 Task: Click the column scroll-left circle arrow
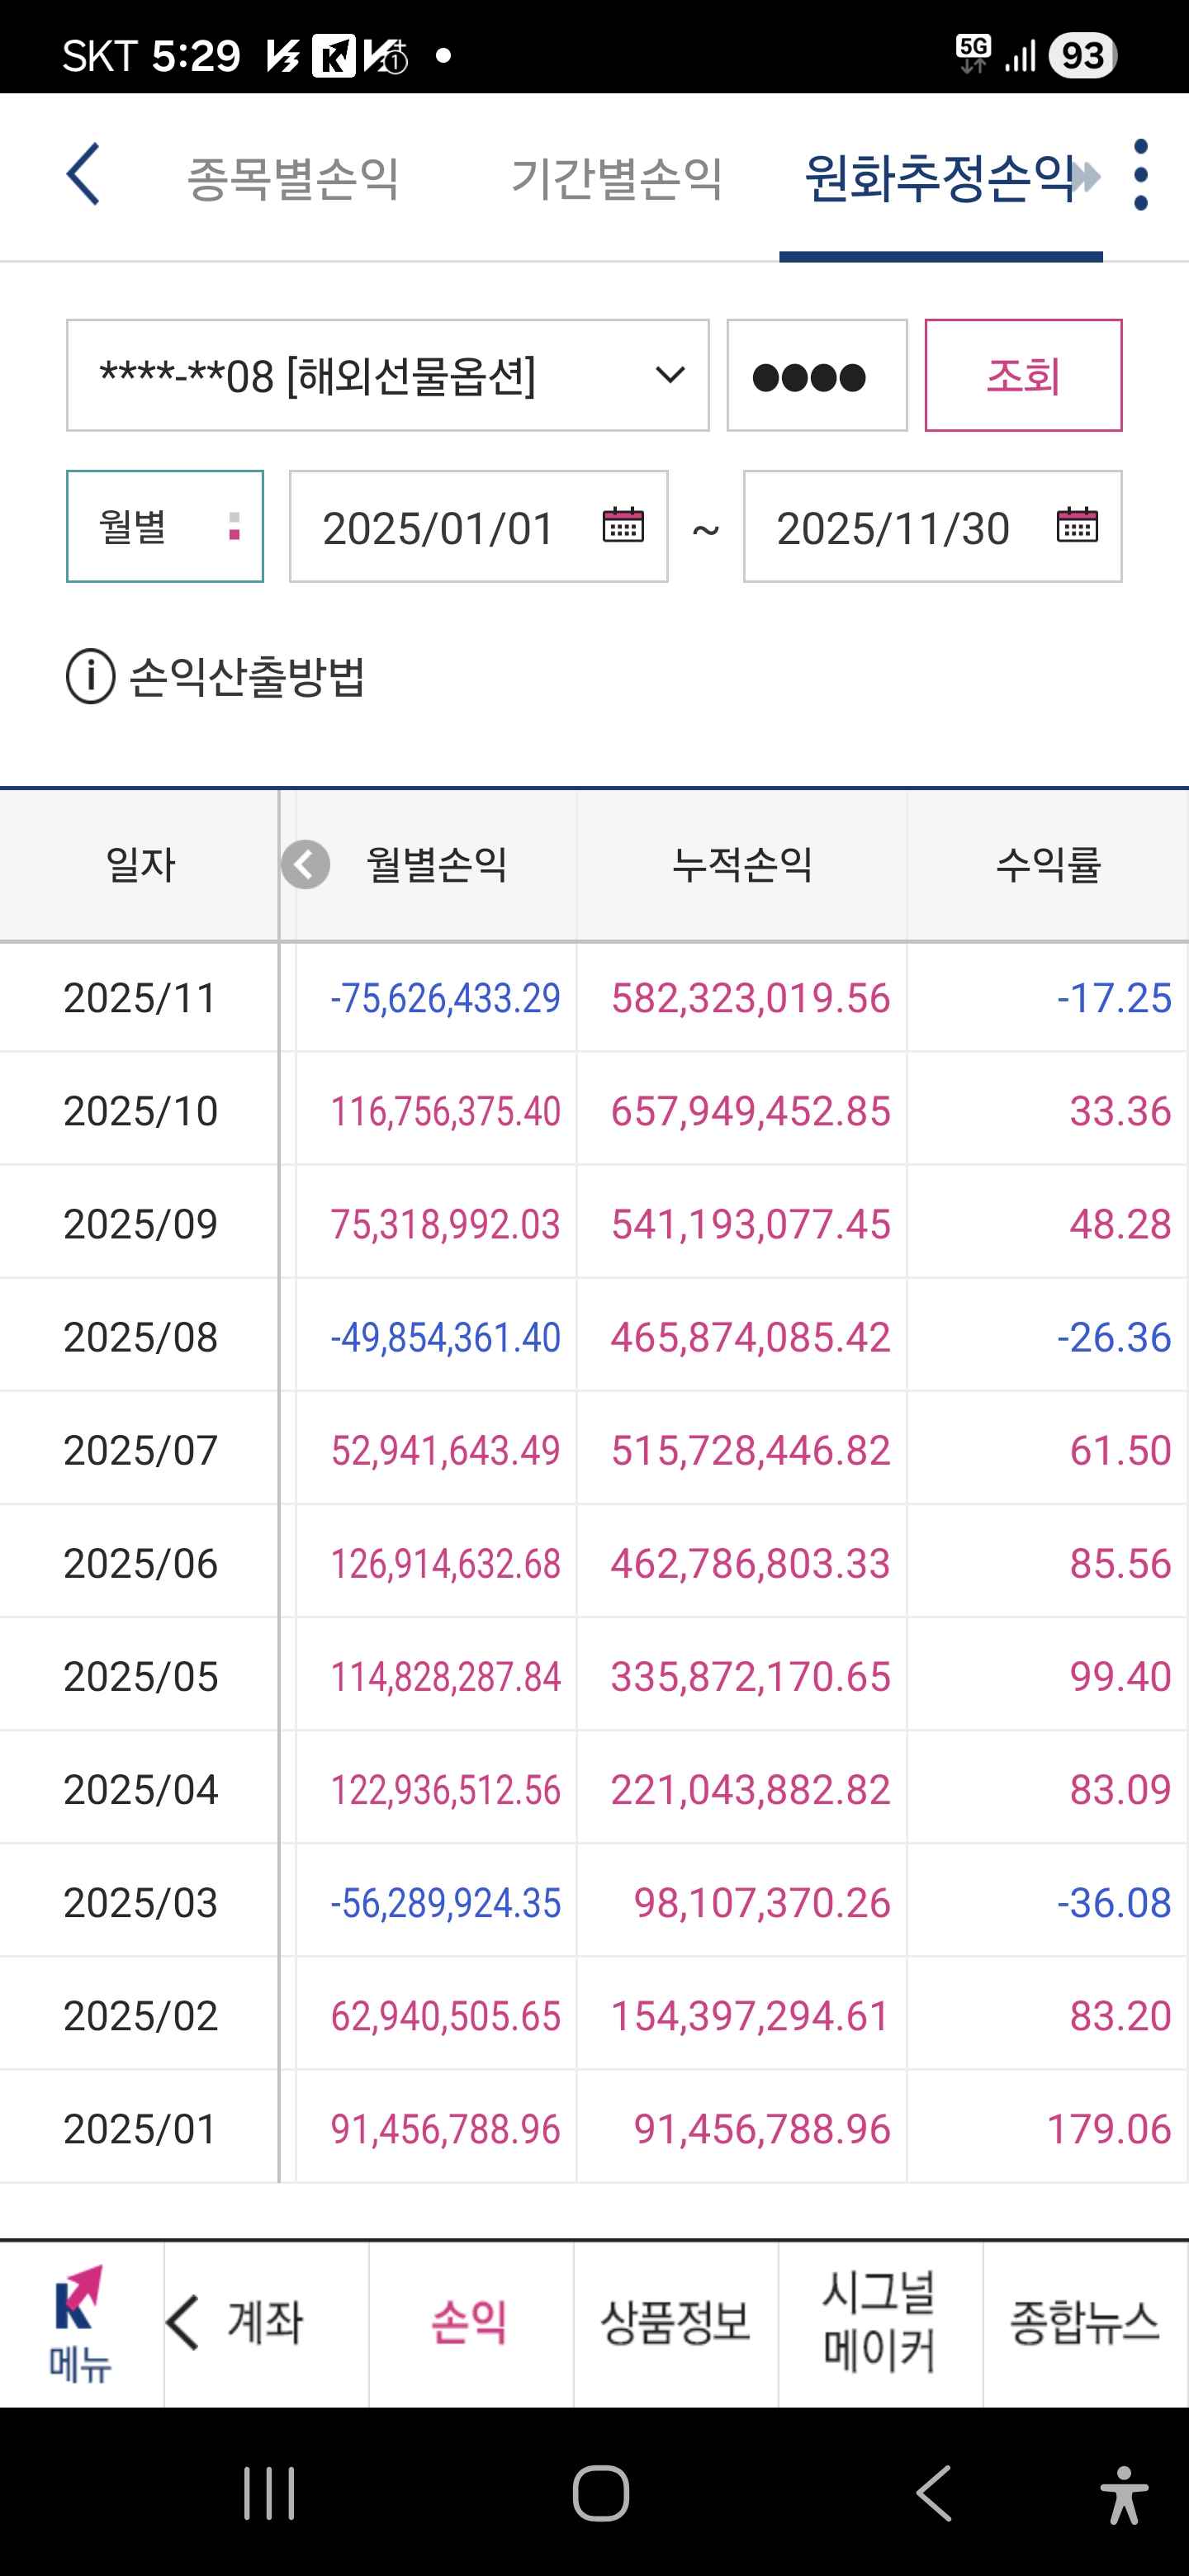(306, 864)
